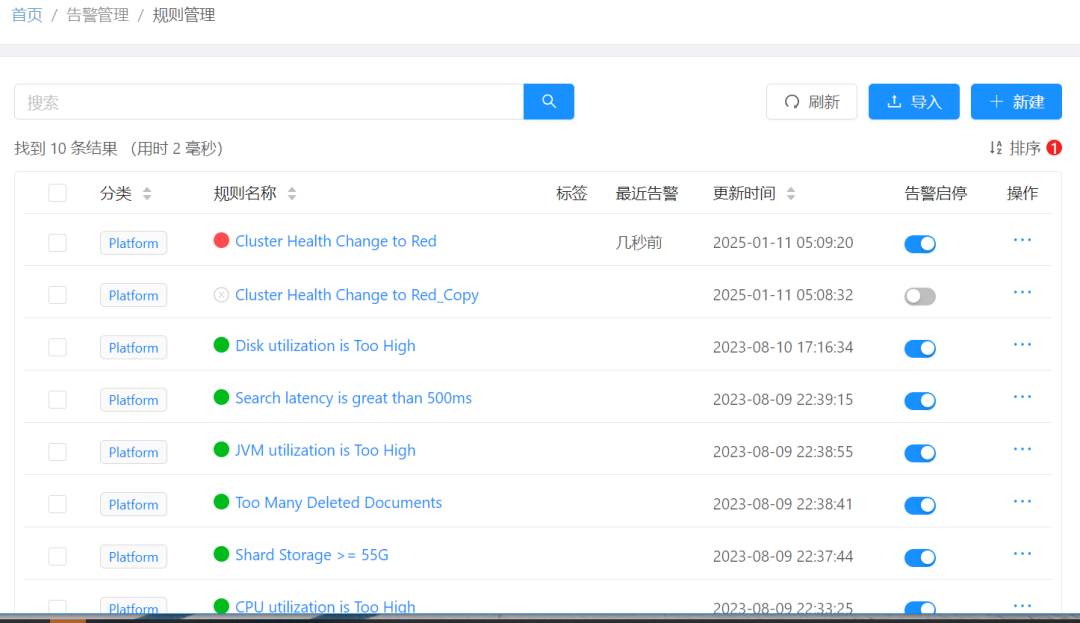Click the 导入 import button
The width and height of the screenshot is (1080, 623).
(913, 102)
